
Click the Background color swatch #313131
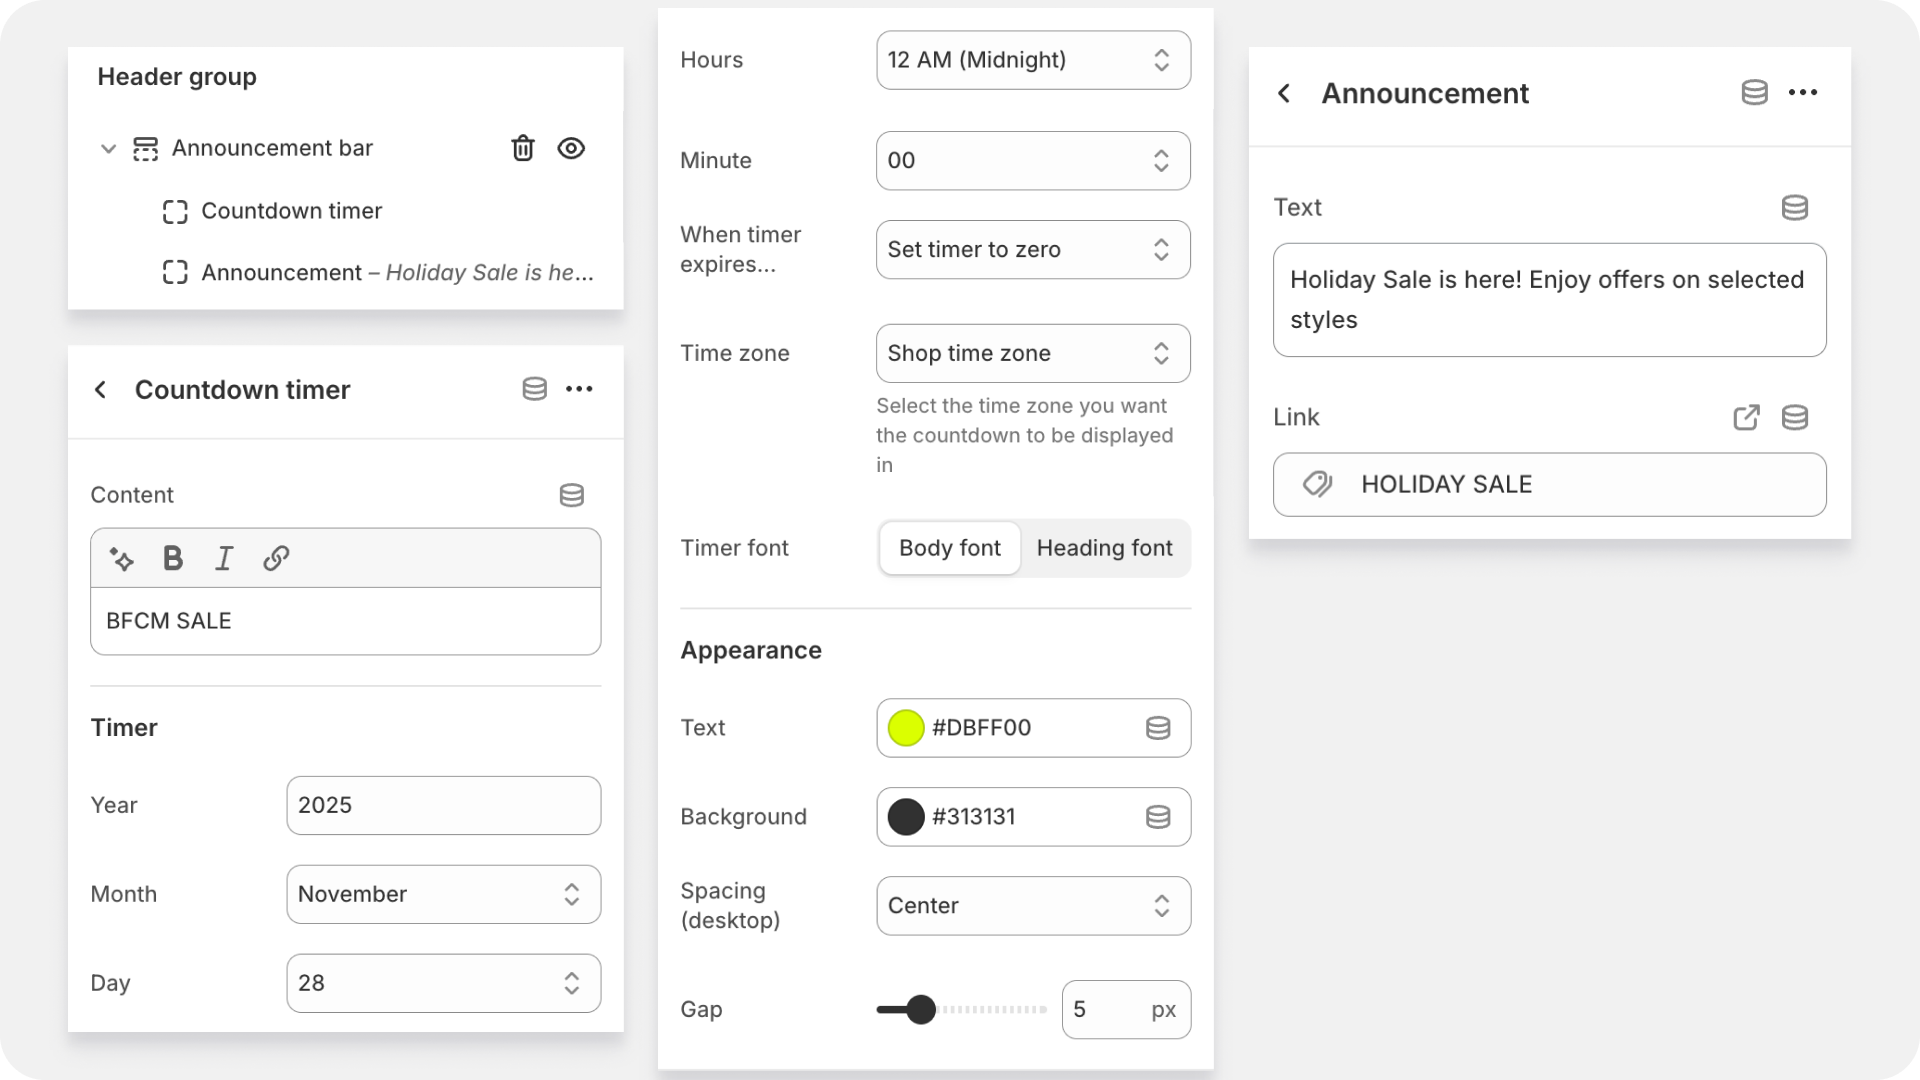coord(906,817)
